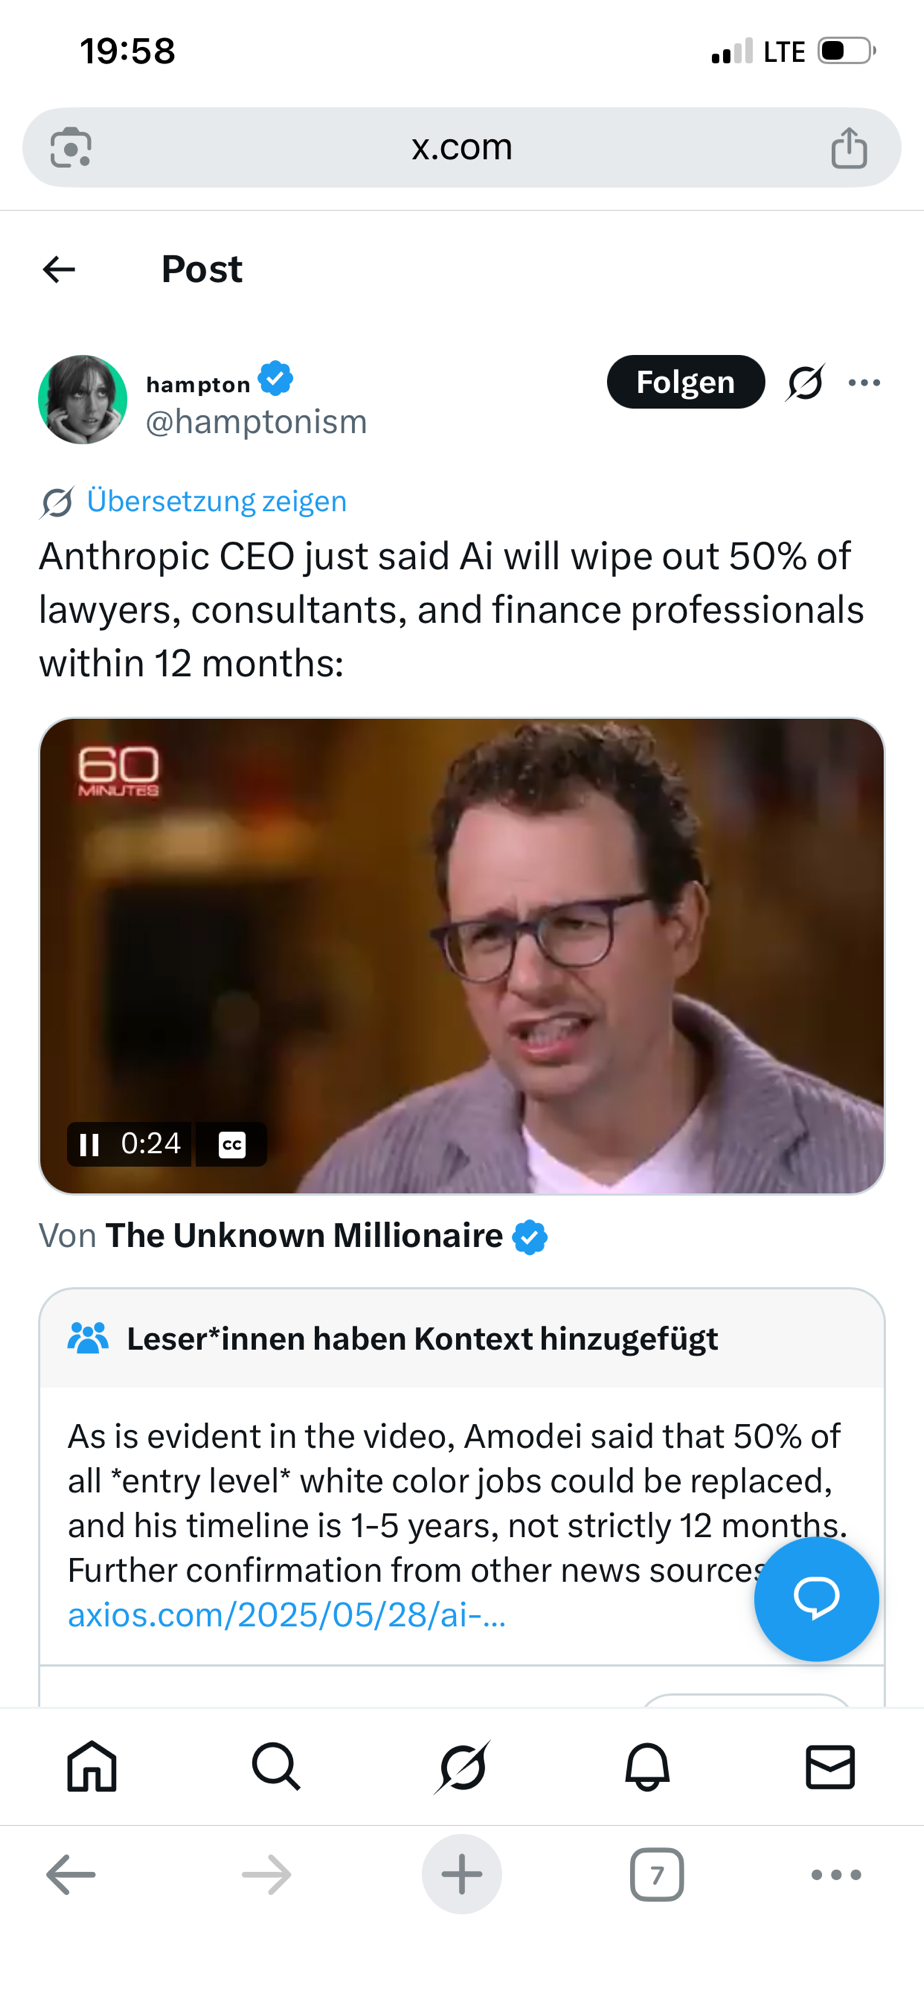924x2000 pixels.
Task: Open the axios.com link in community note
Action: click(x=287, y=1615)
